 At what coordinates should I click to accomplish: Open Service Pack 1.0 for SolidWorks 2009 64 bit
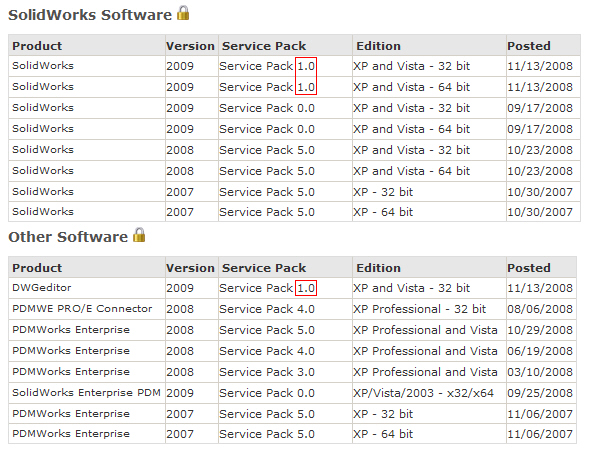(267, 87)
